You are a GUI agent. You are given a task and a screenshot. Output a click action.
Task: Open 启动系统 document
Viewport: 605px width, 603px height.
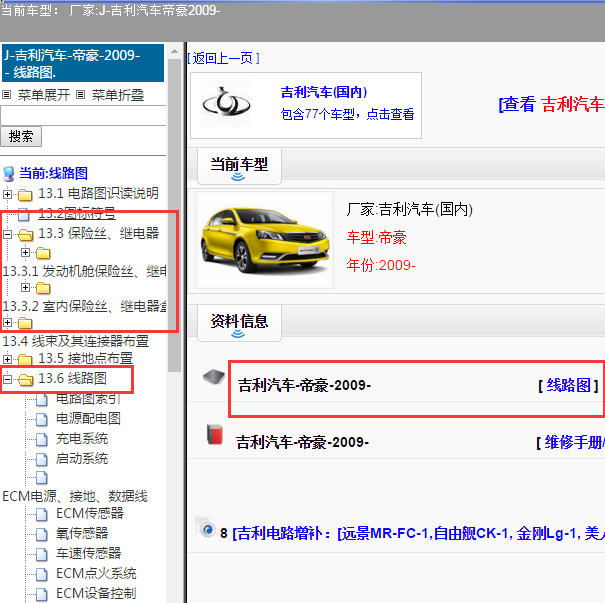point(82,458)
